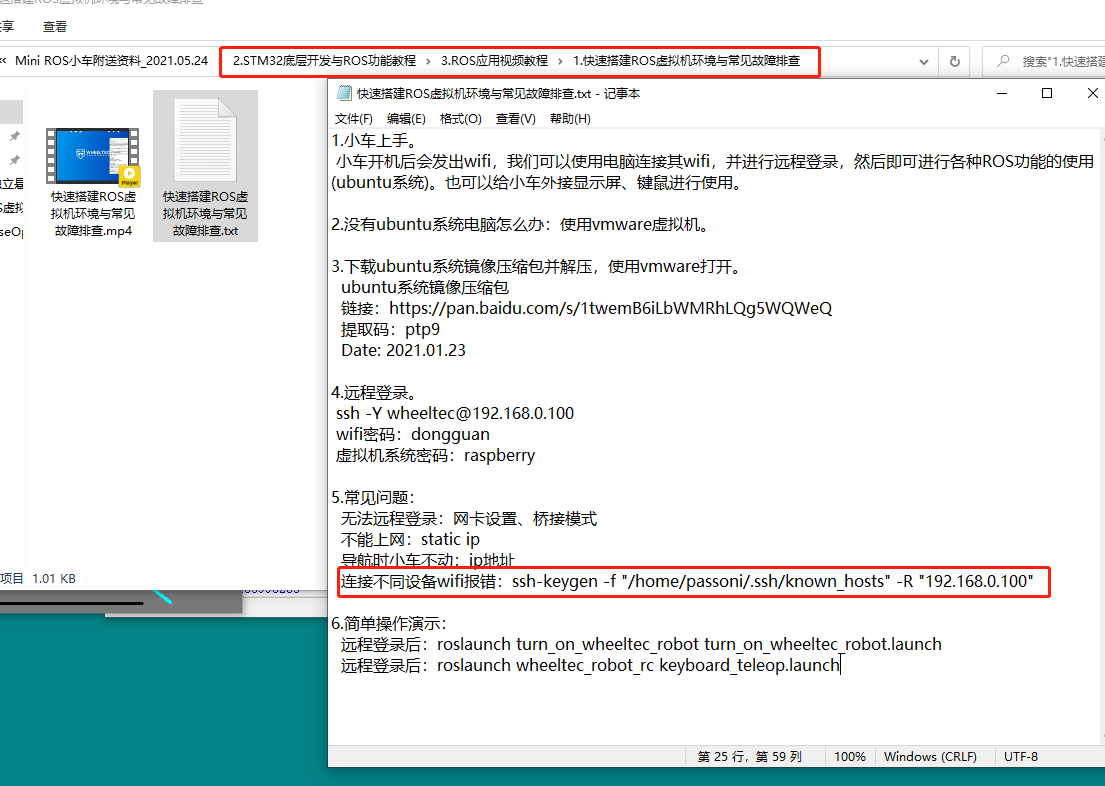The image size is (1105, 786).
Task: Minimize the Notepad window
Action: coord(1001,93)
